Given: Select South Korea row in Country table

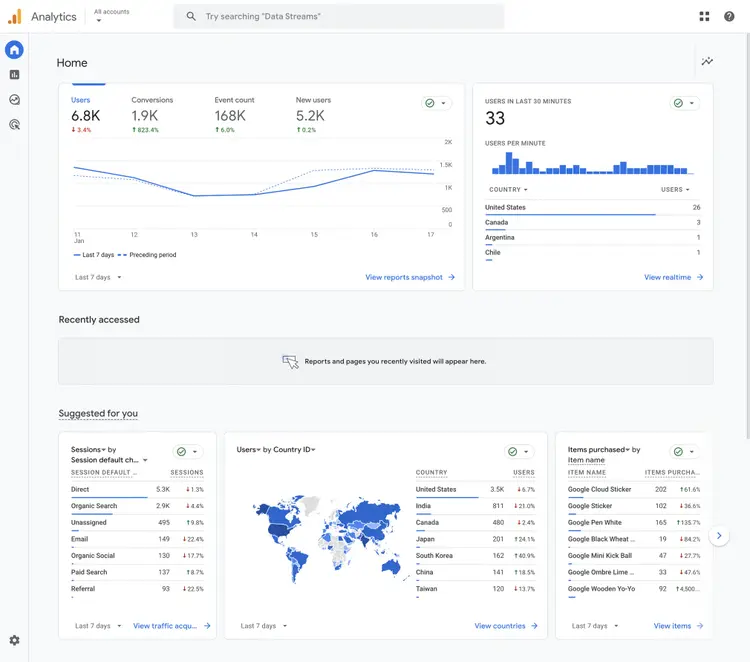Looking at the screenshot, I should (x=475, y=557).
